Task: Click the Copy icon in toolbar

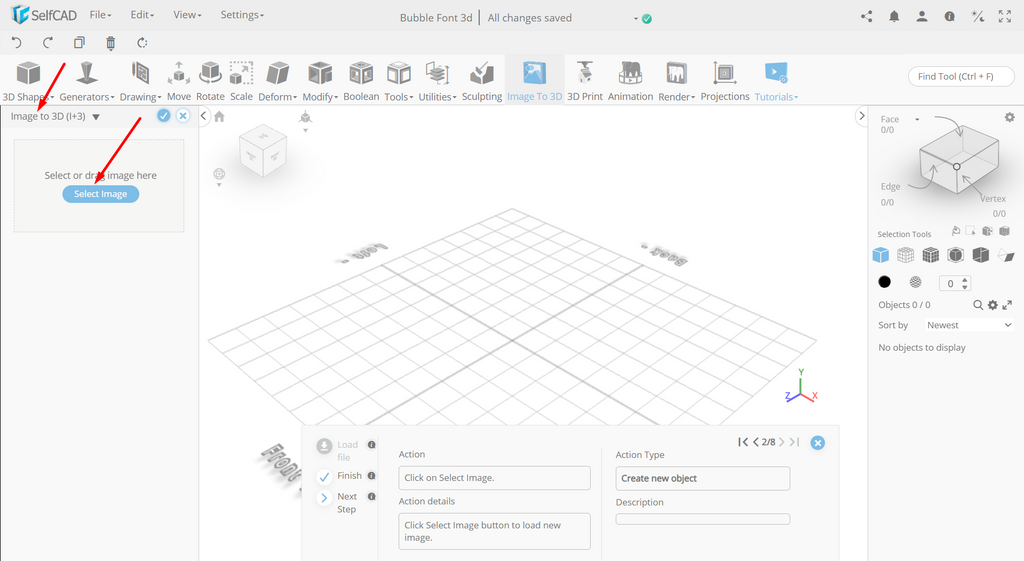Action: [79, 43]
